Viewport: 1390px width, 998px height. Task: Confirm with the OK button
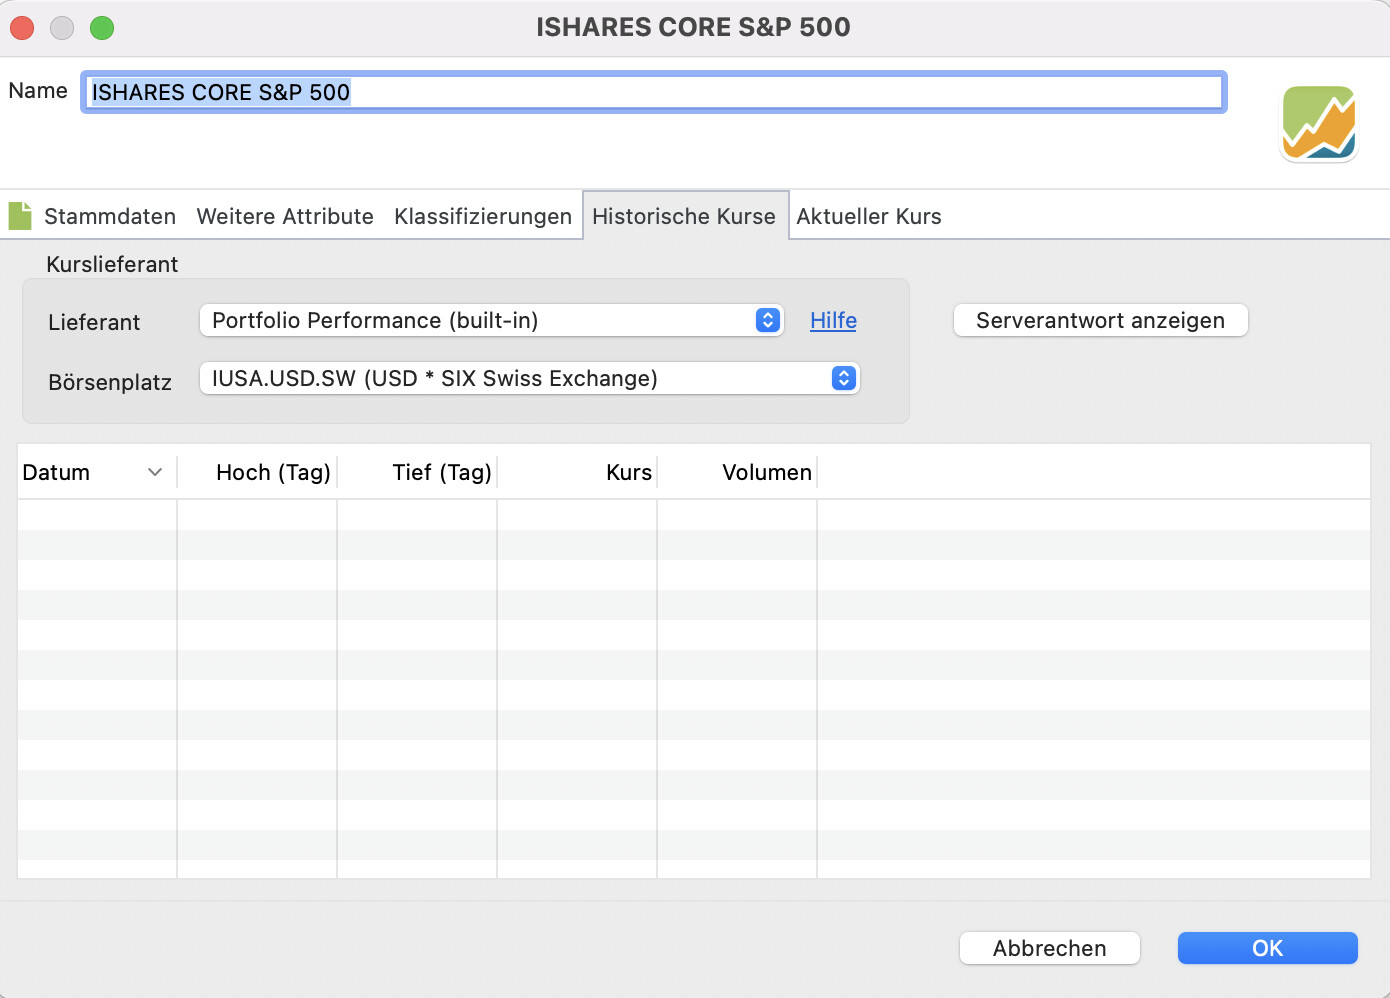pos(1267,948)
